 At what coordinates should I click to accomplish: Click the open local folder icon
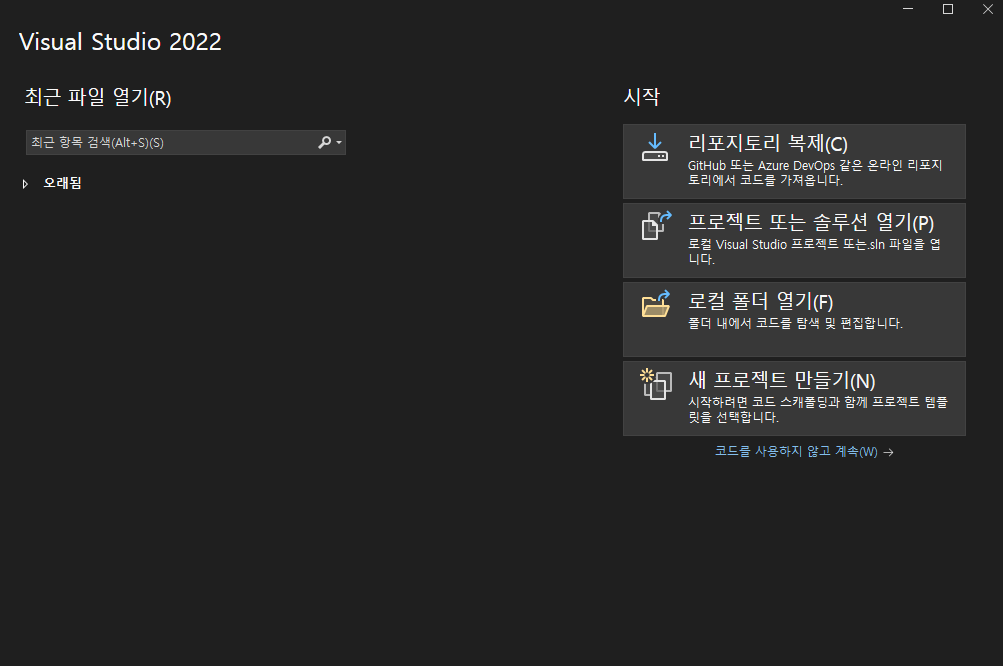pos(656,304)
